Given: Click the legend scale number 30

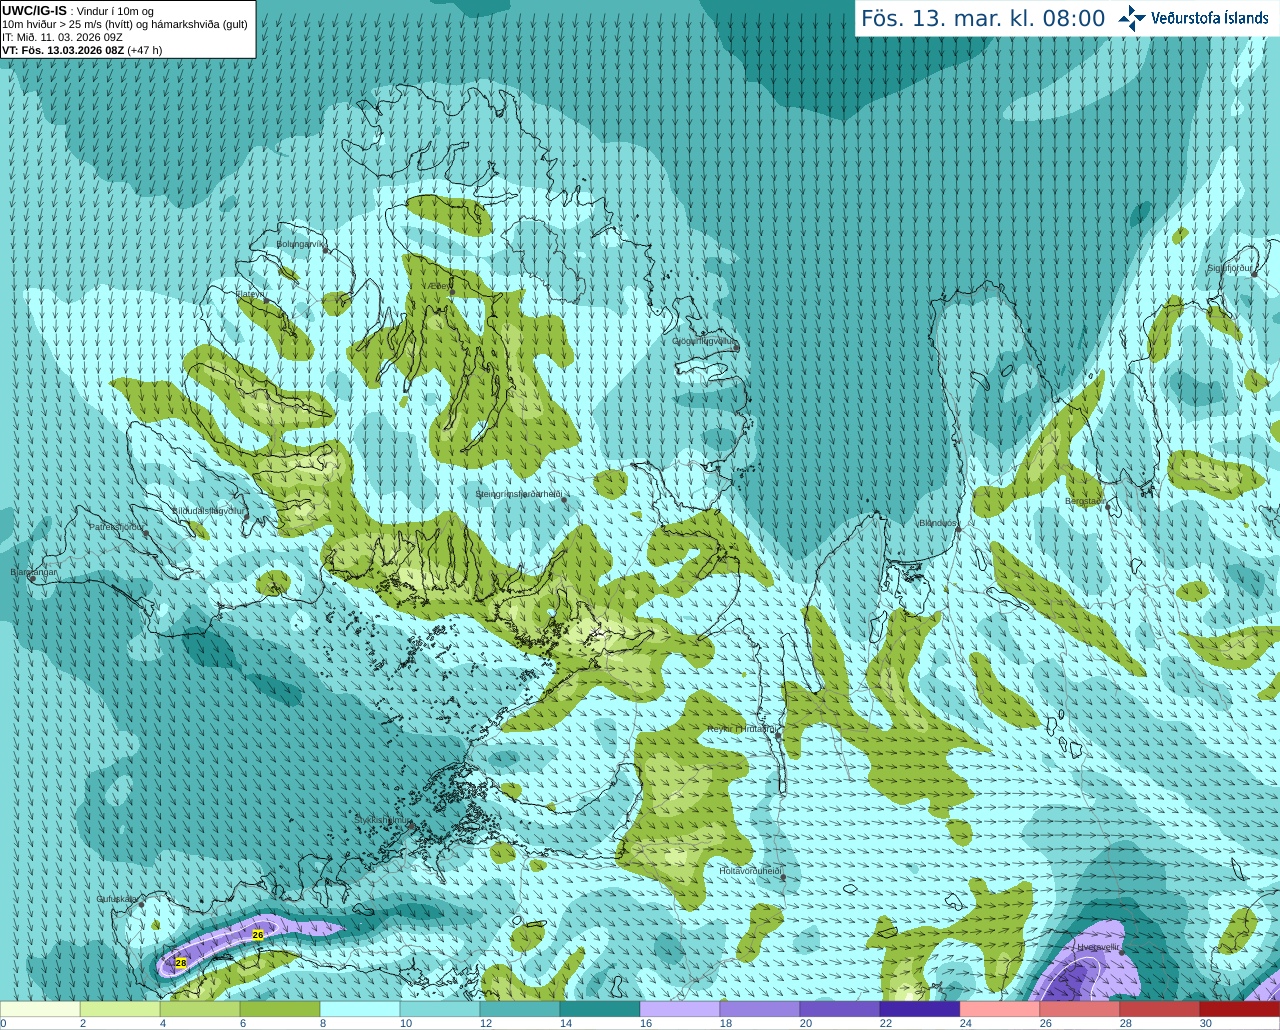Looking at the screenshot, I should click(1206, 1023).
